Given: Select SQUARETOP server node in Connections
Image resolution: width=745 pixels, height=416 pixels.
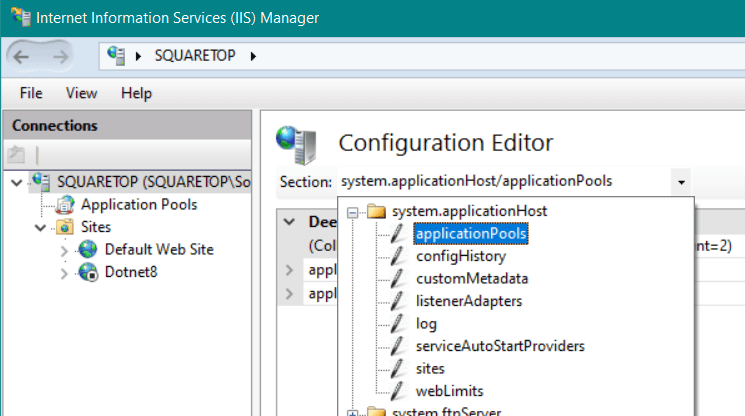Looking at the screenshot, I should [153, 182].
